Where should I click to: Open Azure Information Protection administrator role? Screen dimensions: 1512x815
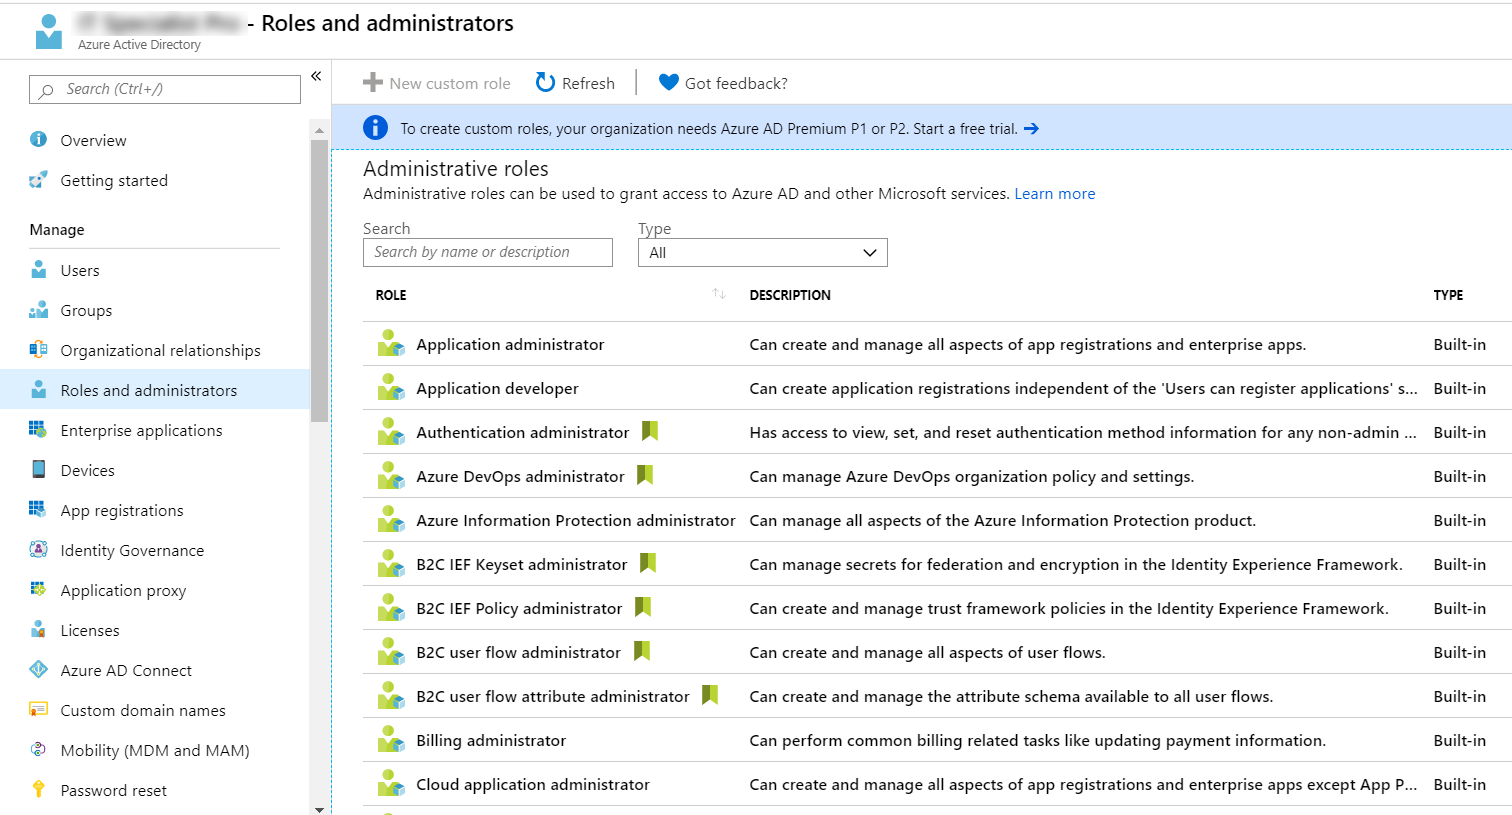click(x=576, y=520)
